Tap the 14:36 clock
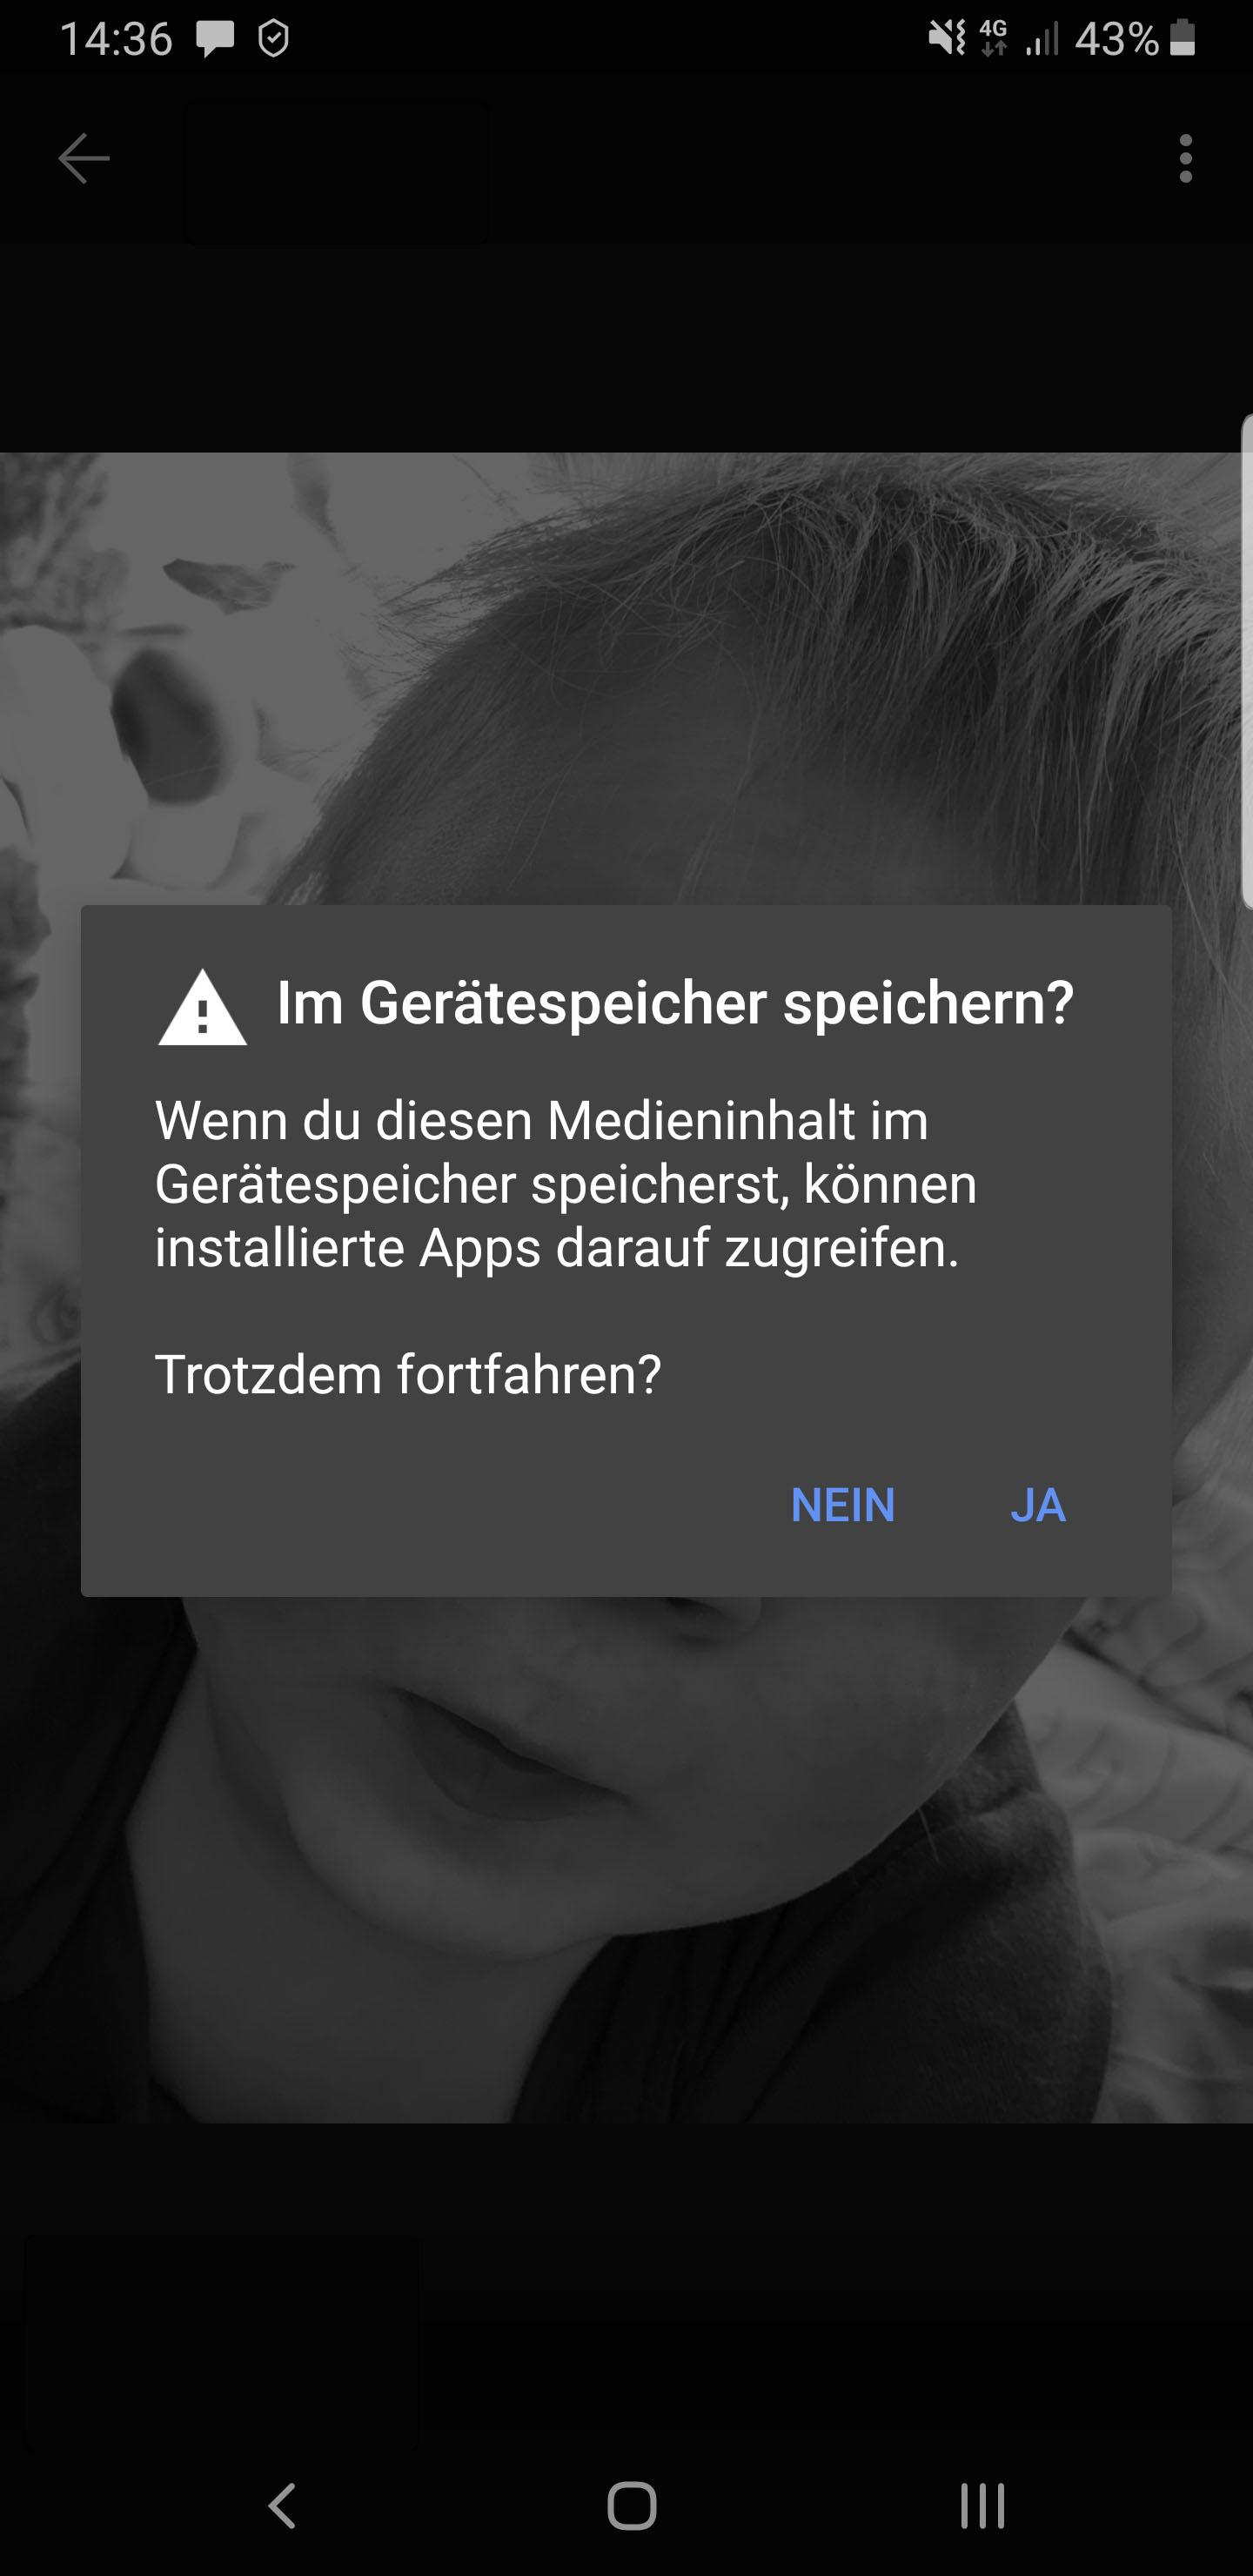 tap(116, 39)
